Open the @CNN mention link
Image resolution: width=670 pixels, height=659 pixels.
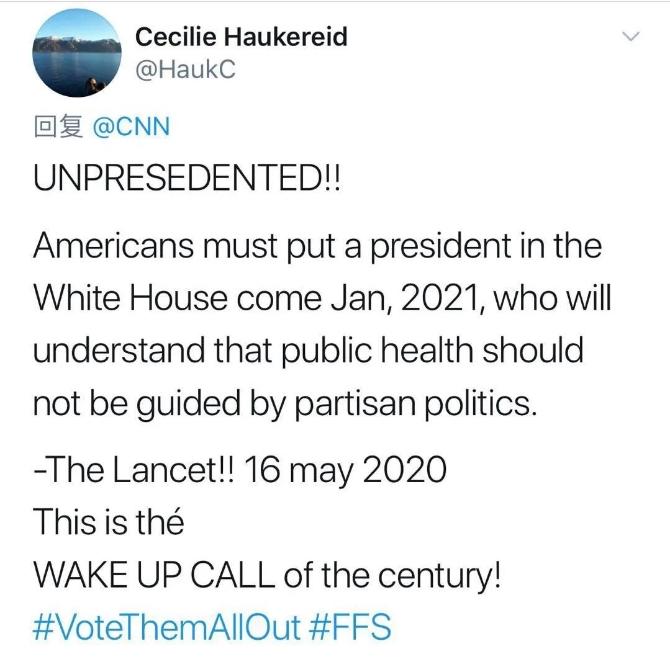click(x=131, y=127)
